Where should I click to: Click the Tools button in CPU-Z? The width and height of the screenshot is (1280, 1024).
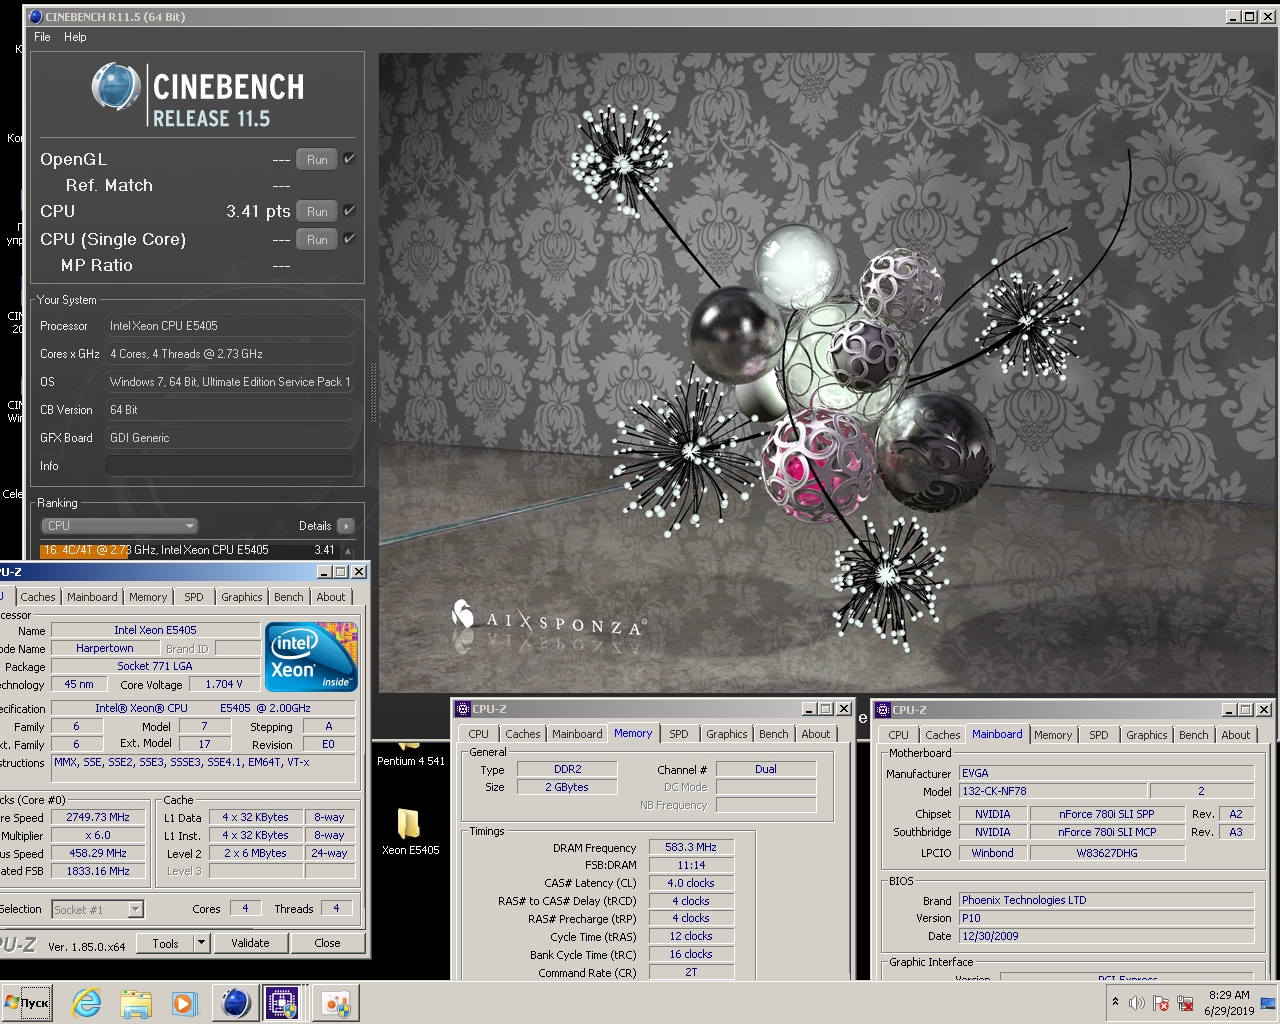coord(165,943)
